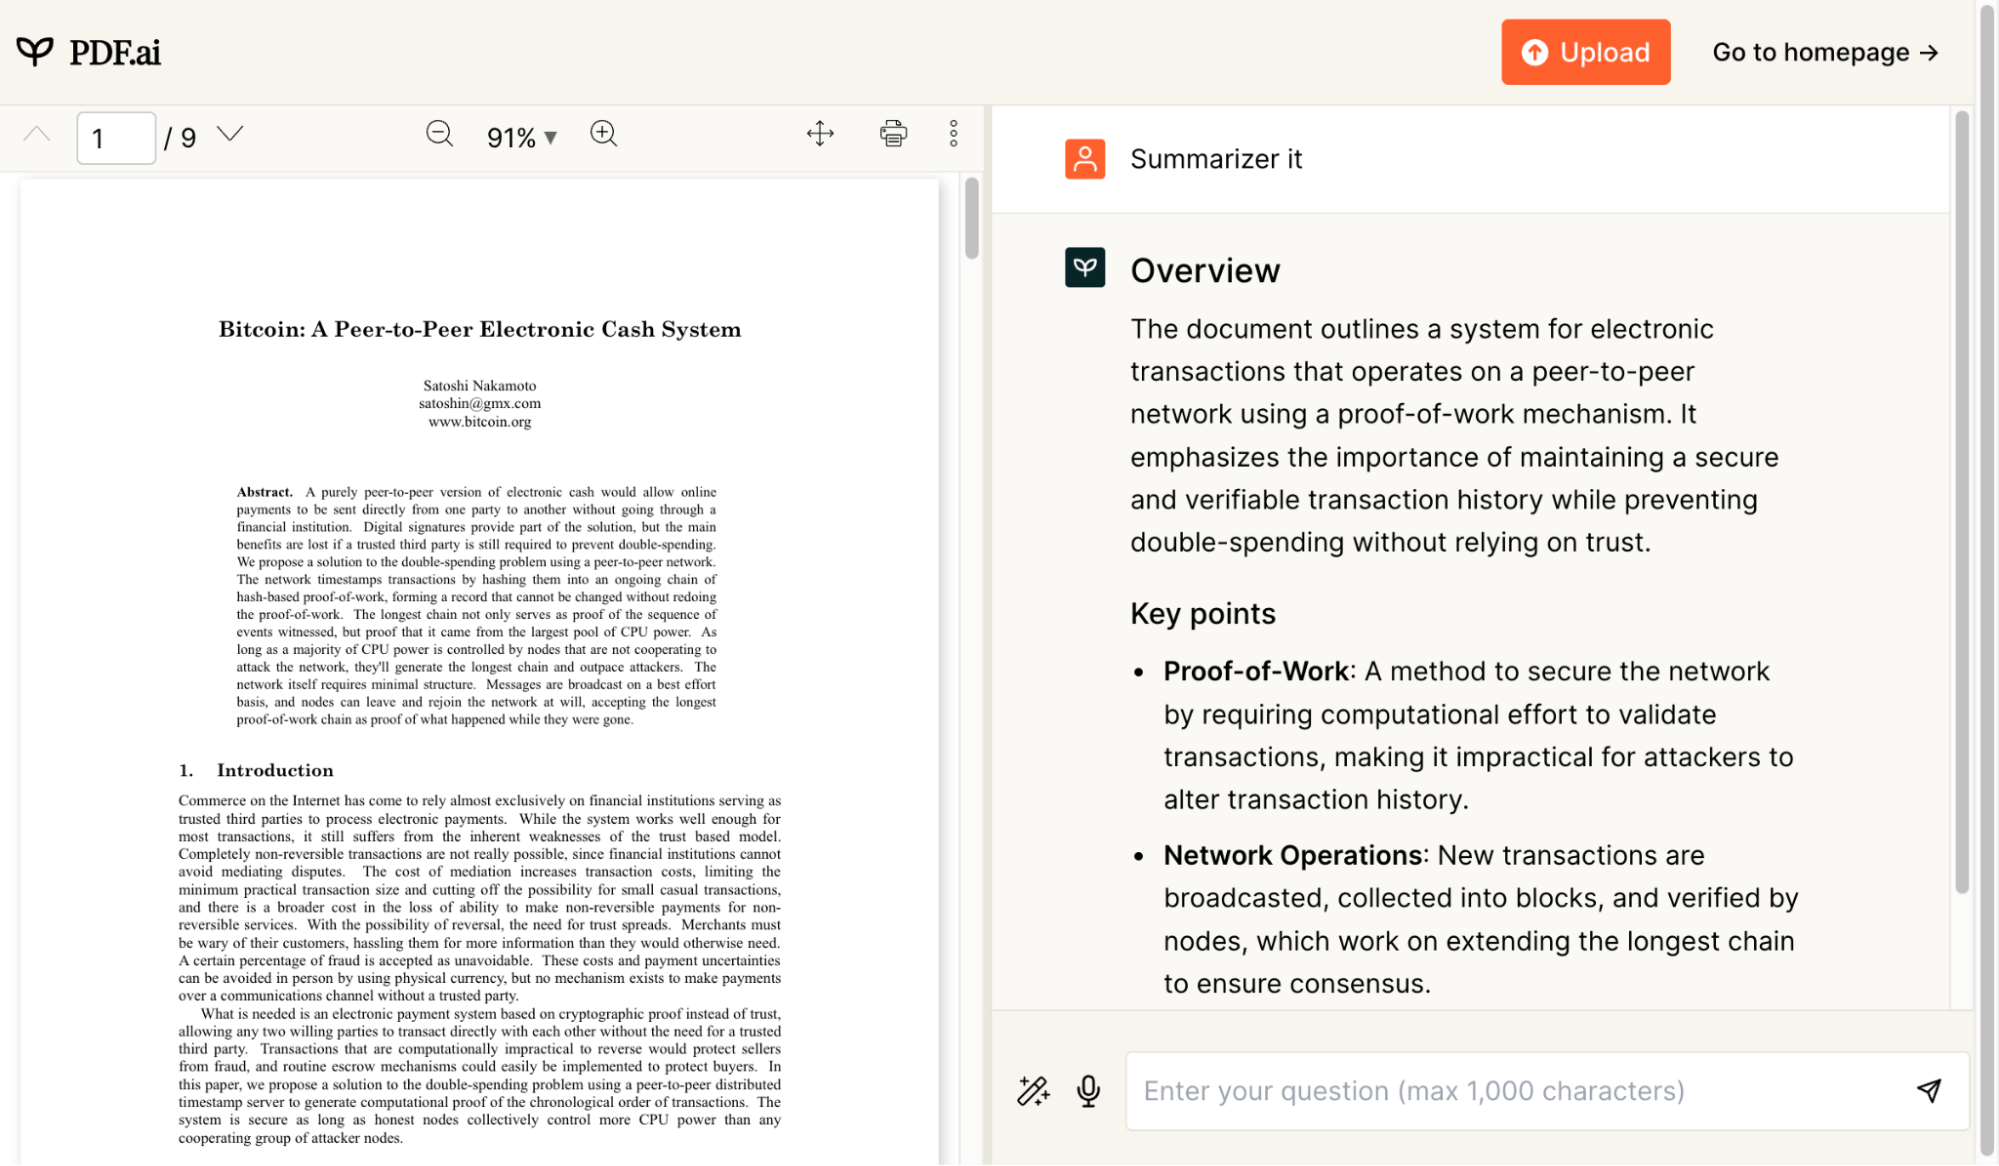The image size is (1999, 1166).
Task: Click the PDF.ai logo icon
Action: [x=35, y=51]
